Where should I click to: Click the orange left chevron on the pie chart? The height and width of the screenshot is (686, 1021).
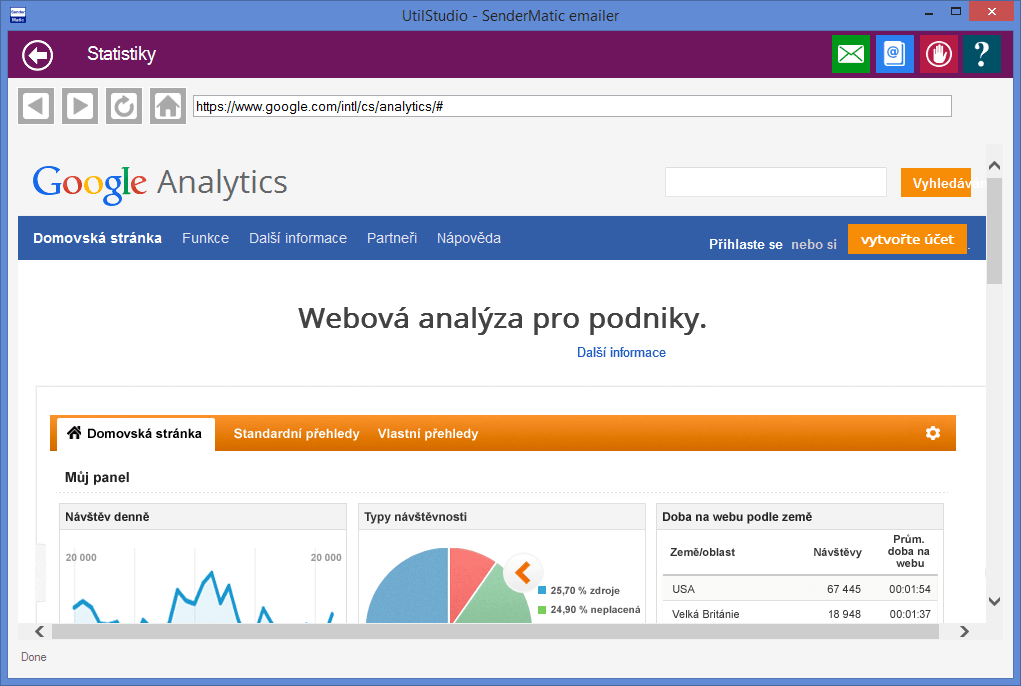(523, 573)
